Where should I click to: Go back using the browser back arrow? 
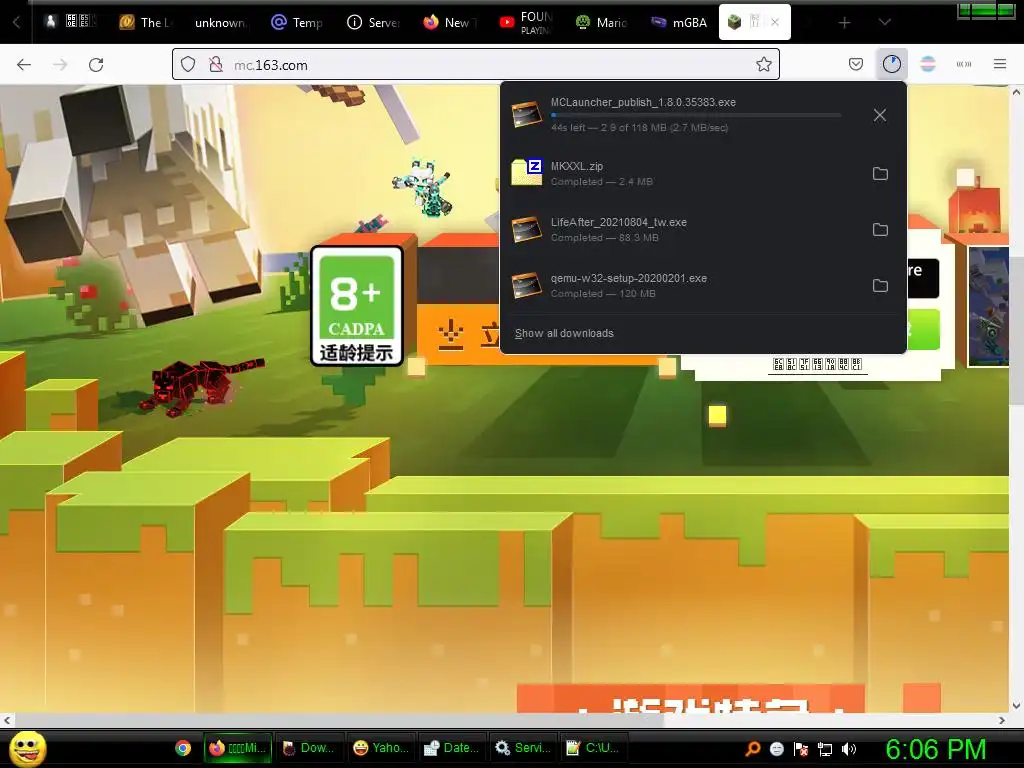24,65
